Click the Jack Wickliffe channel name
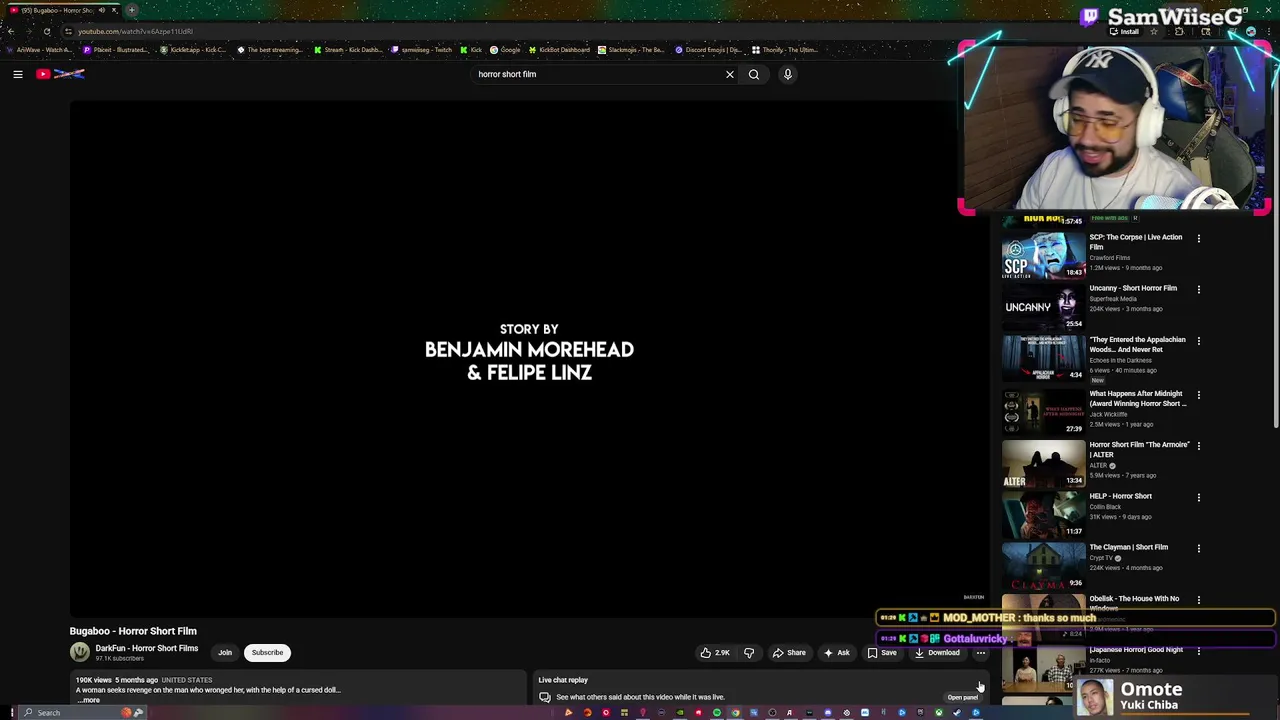The width and height of the screenshot is (1280, 720). (x=1108, y=414)
